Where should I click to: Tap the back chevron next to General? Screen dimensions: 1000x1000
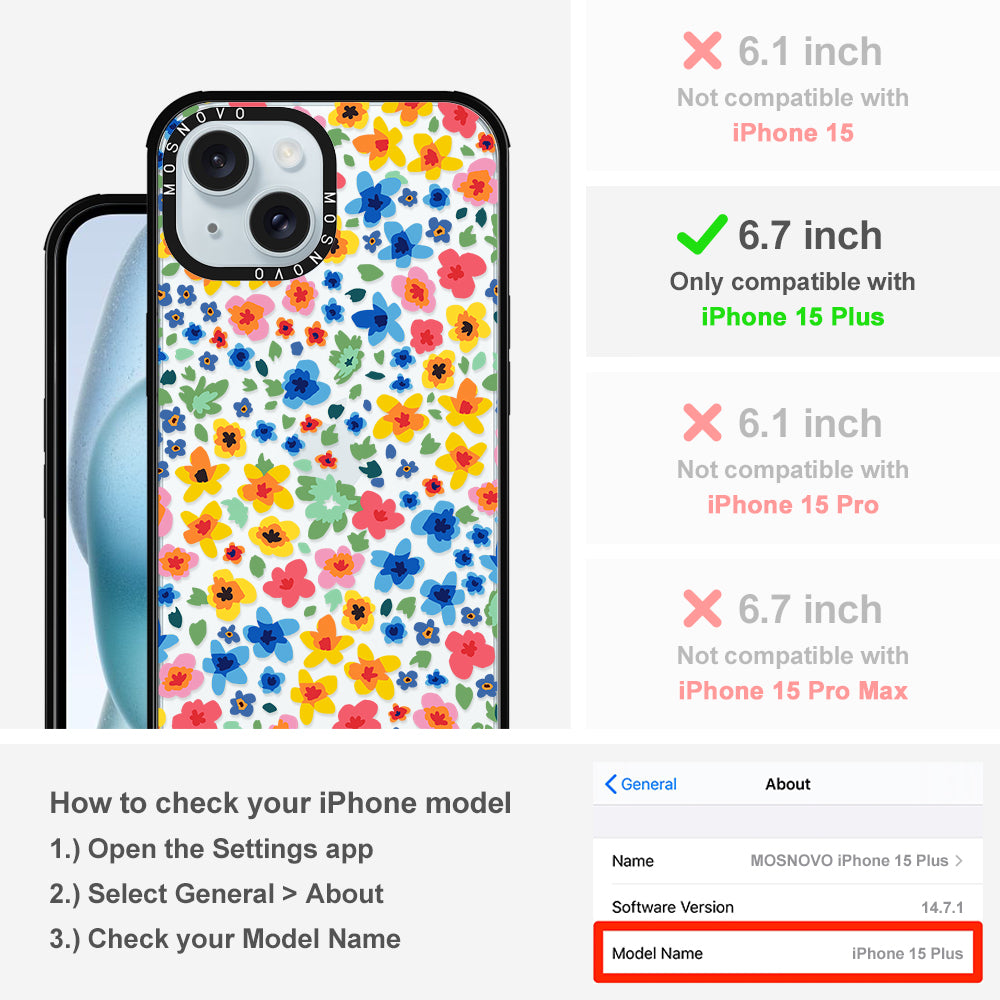coord(610,784)
